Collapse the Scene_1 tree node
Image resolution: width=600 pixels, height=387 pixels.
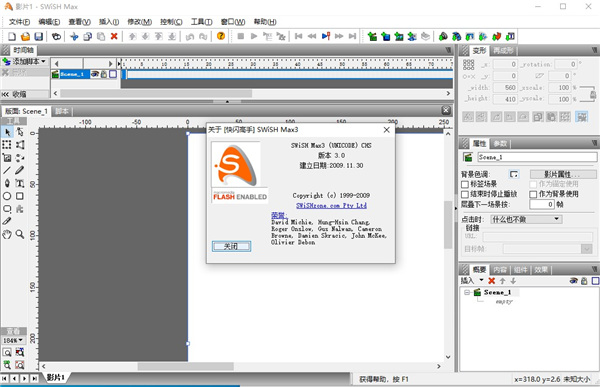467,292
